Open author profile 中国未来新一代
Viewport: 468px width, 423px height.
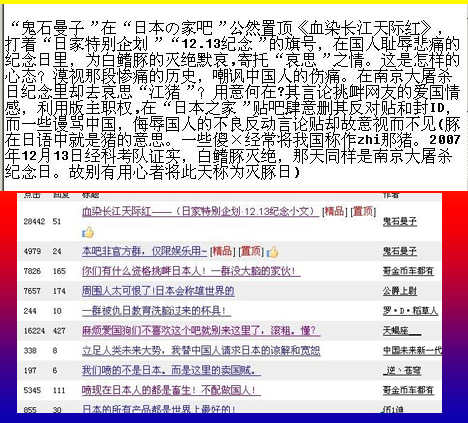click(x=412, y=350)
